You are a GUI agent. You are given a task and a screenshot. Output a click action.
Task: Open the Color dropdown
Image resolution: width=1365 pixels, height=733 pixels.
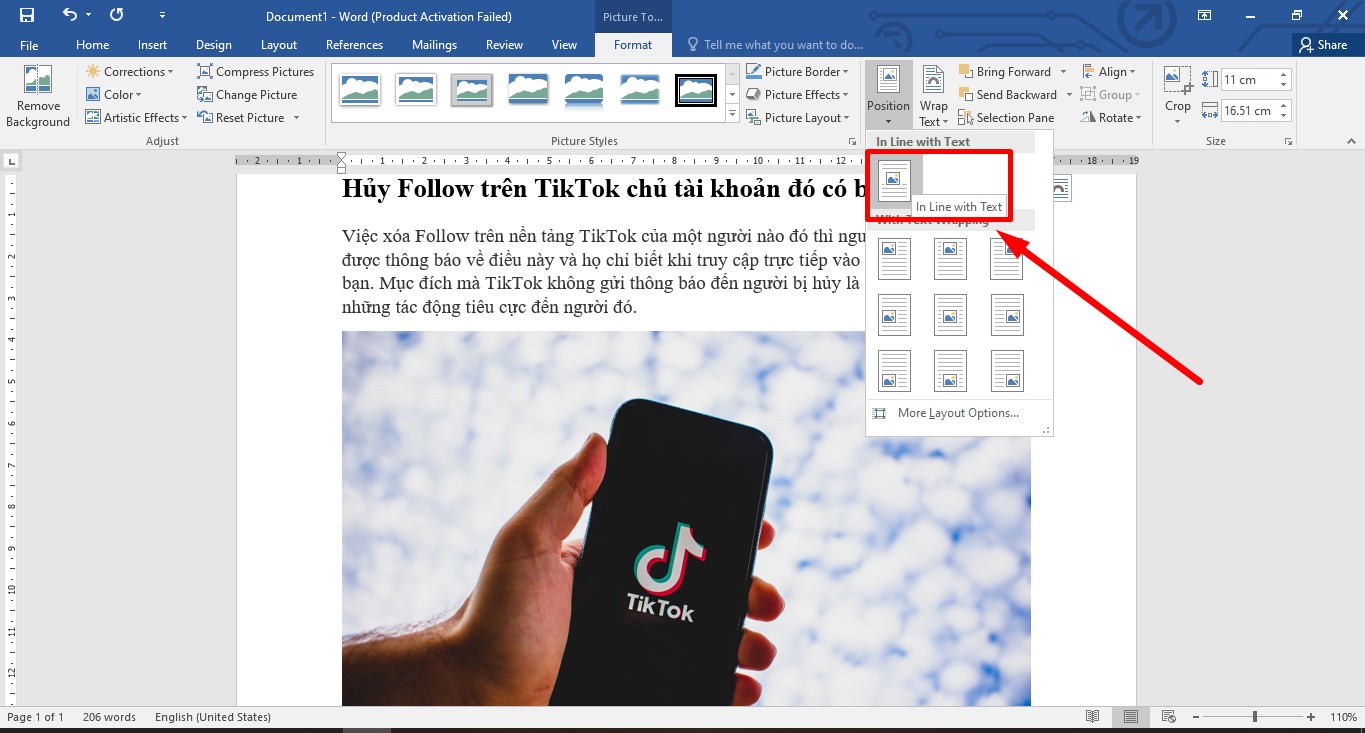(x=114, y=95)
